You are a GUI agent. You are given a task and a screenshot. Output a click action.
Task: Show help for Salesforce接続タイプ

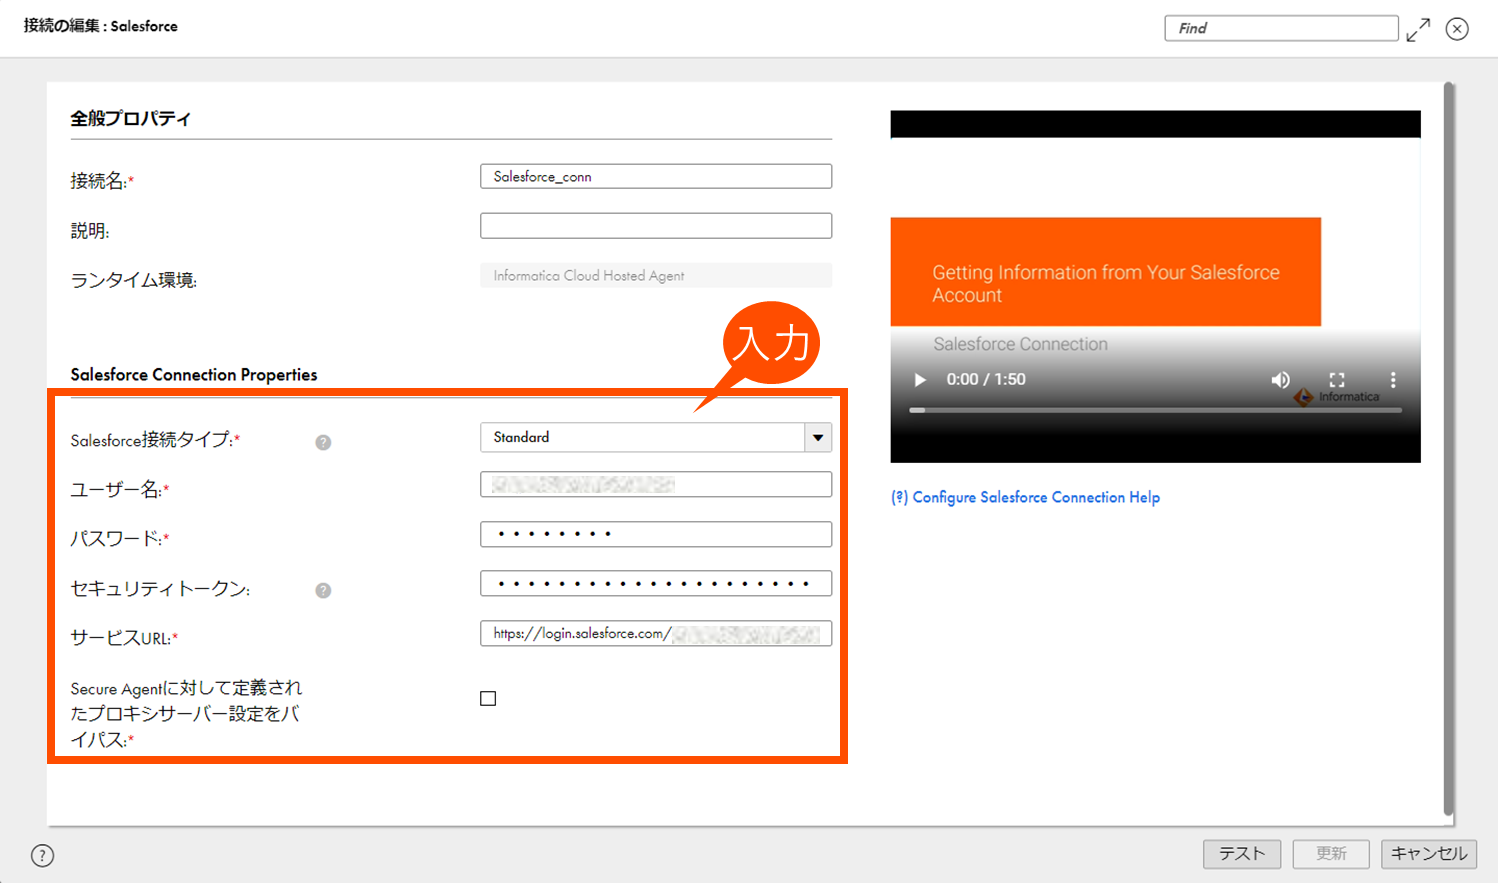tap(323, 442)
